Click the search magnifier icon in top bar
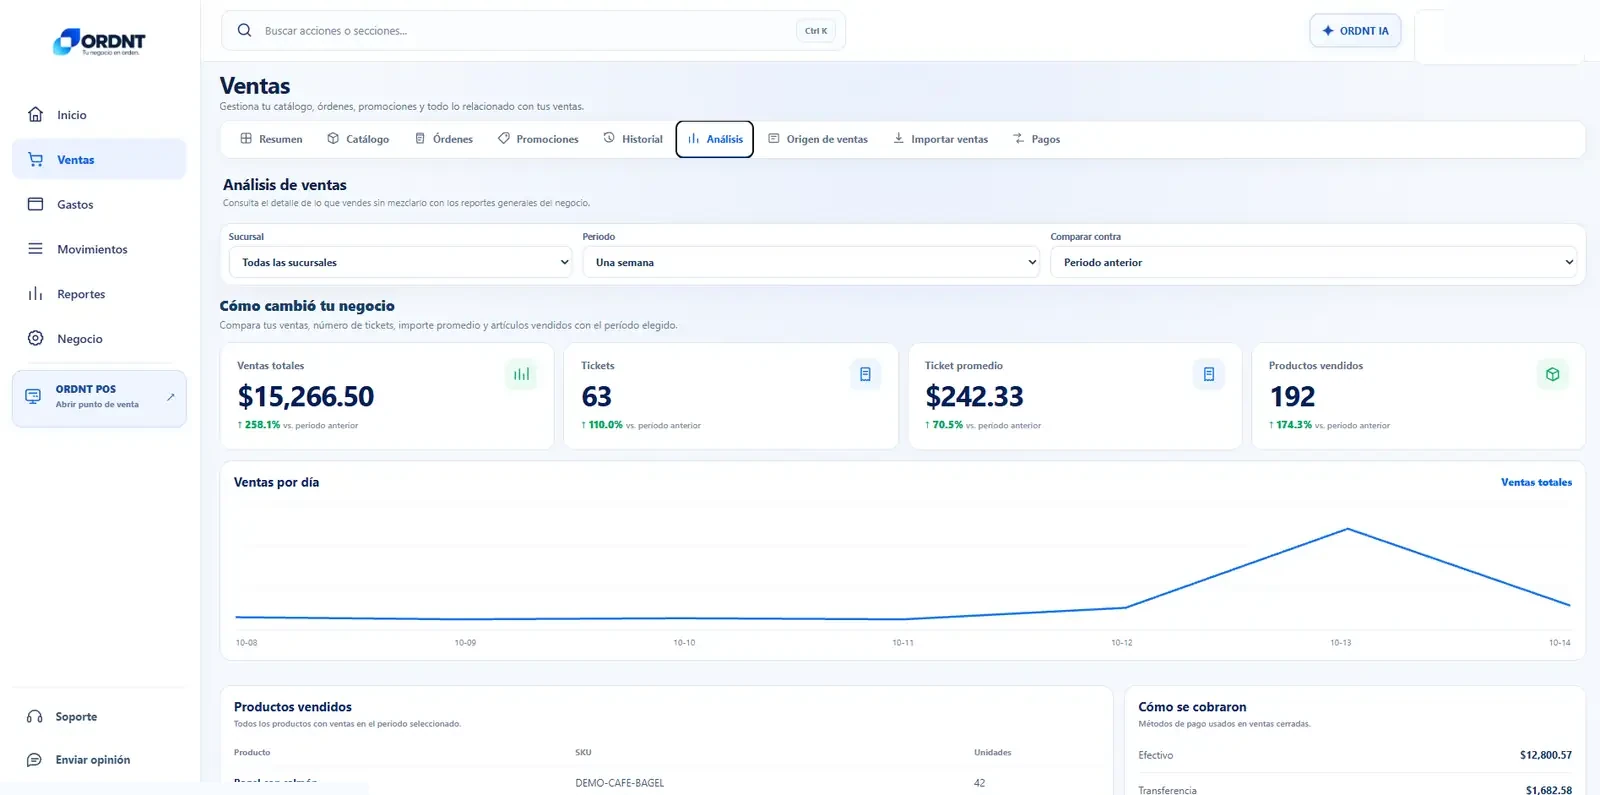 (x=244, y=30)
